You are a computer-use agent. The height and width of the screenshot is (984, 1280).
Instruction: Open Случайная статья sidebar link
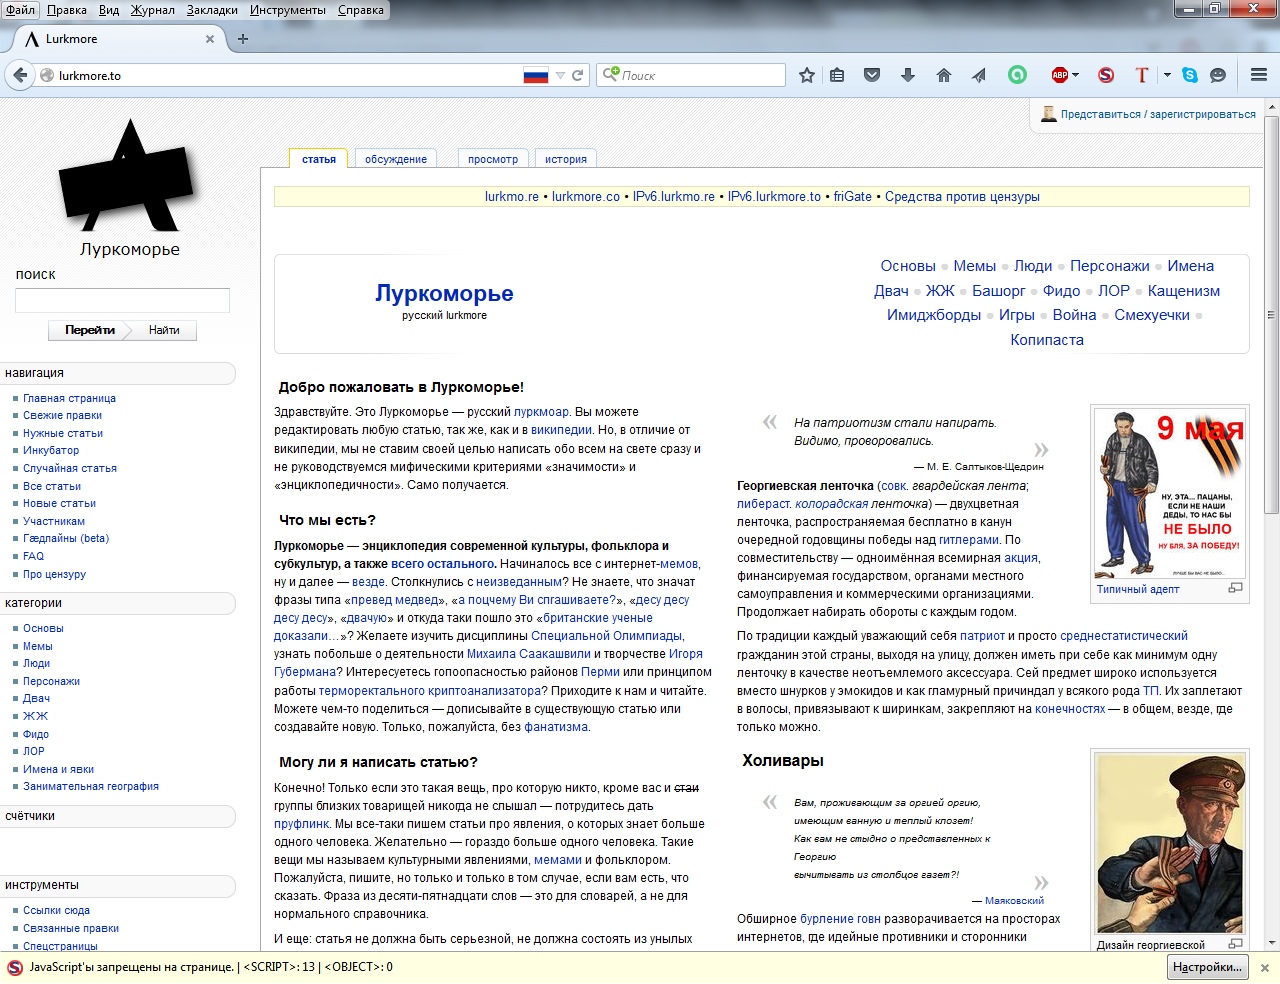click(x=70, y=468)
